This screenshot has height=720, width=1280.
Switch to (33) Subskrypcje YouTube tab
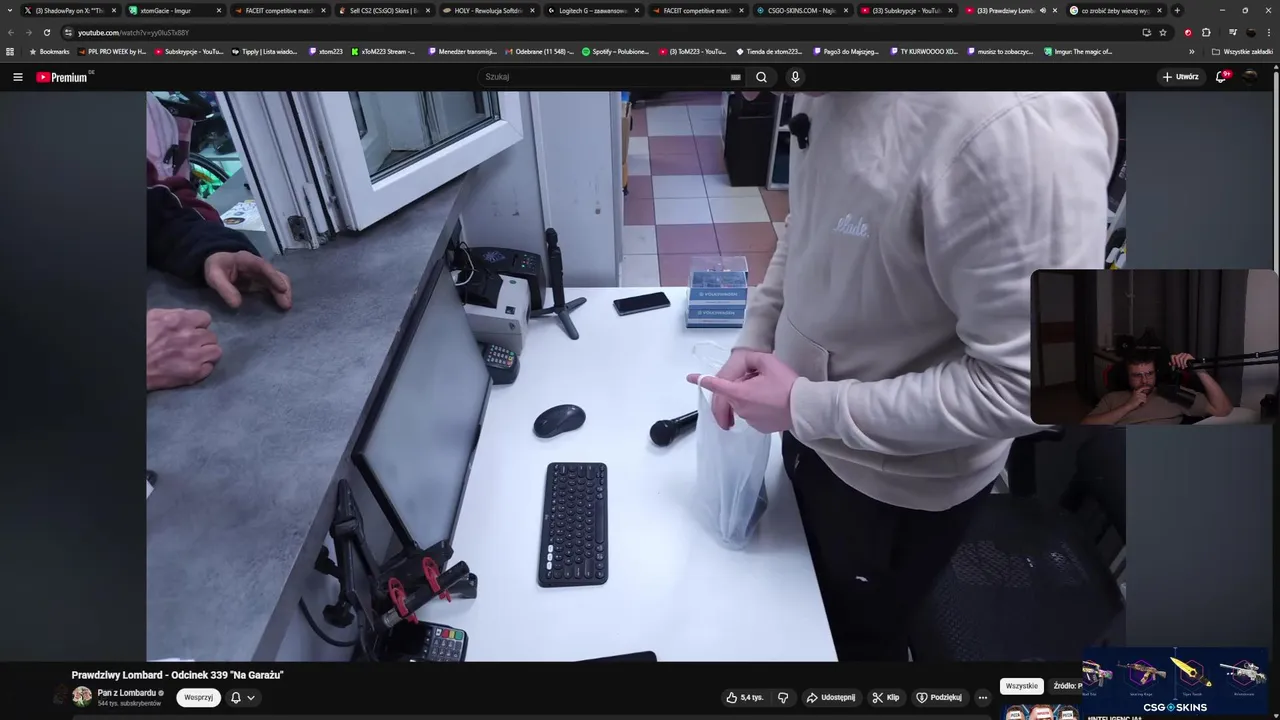(906, 10)
